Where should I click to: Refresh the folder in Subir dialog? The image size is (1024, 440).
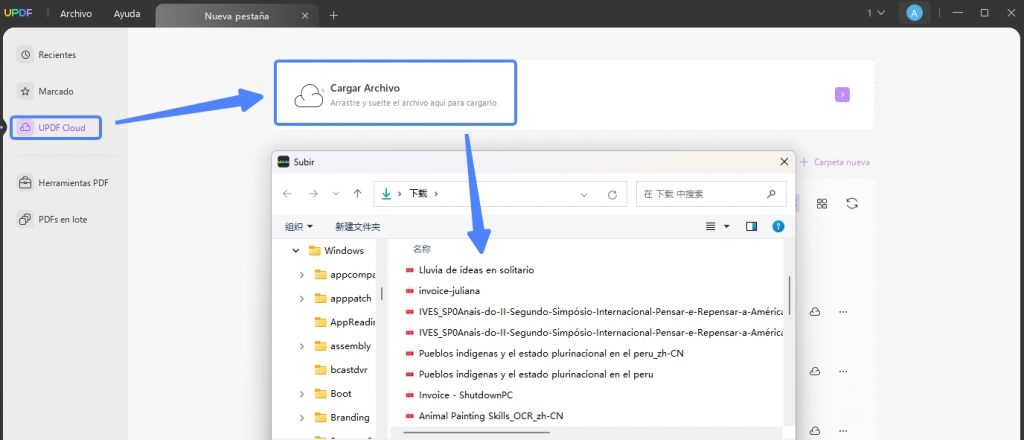(x=612, y=195)
